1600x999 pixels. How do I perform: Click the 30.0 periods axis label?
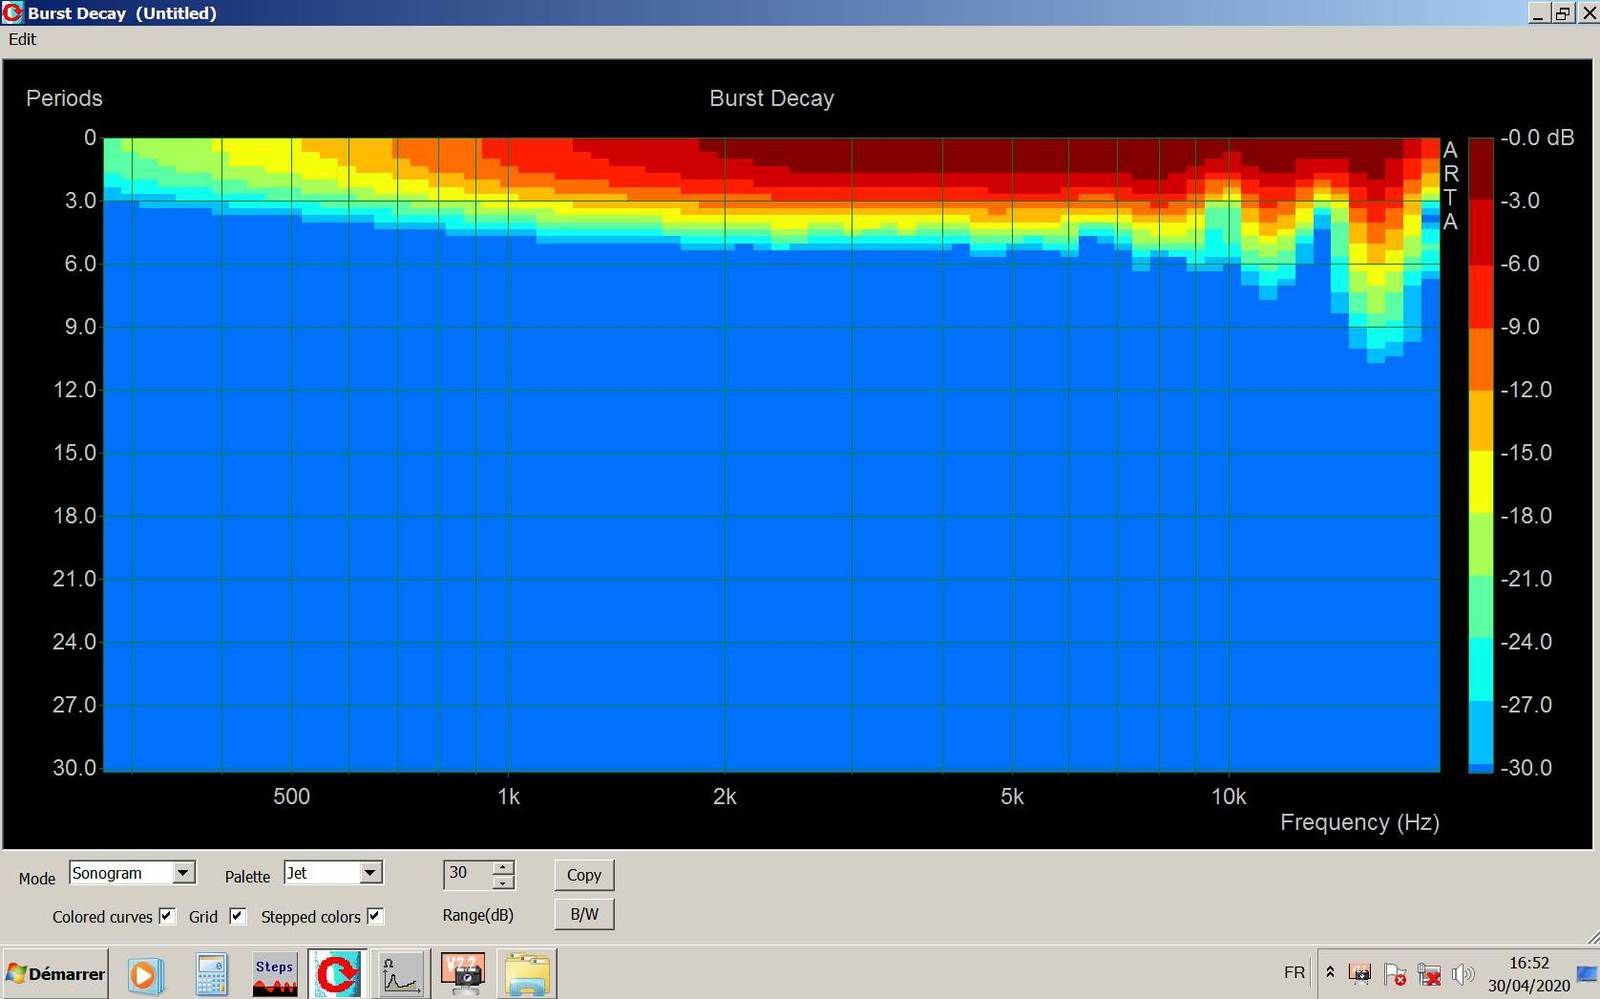(75, 768)
